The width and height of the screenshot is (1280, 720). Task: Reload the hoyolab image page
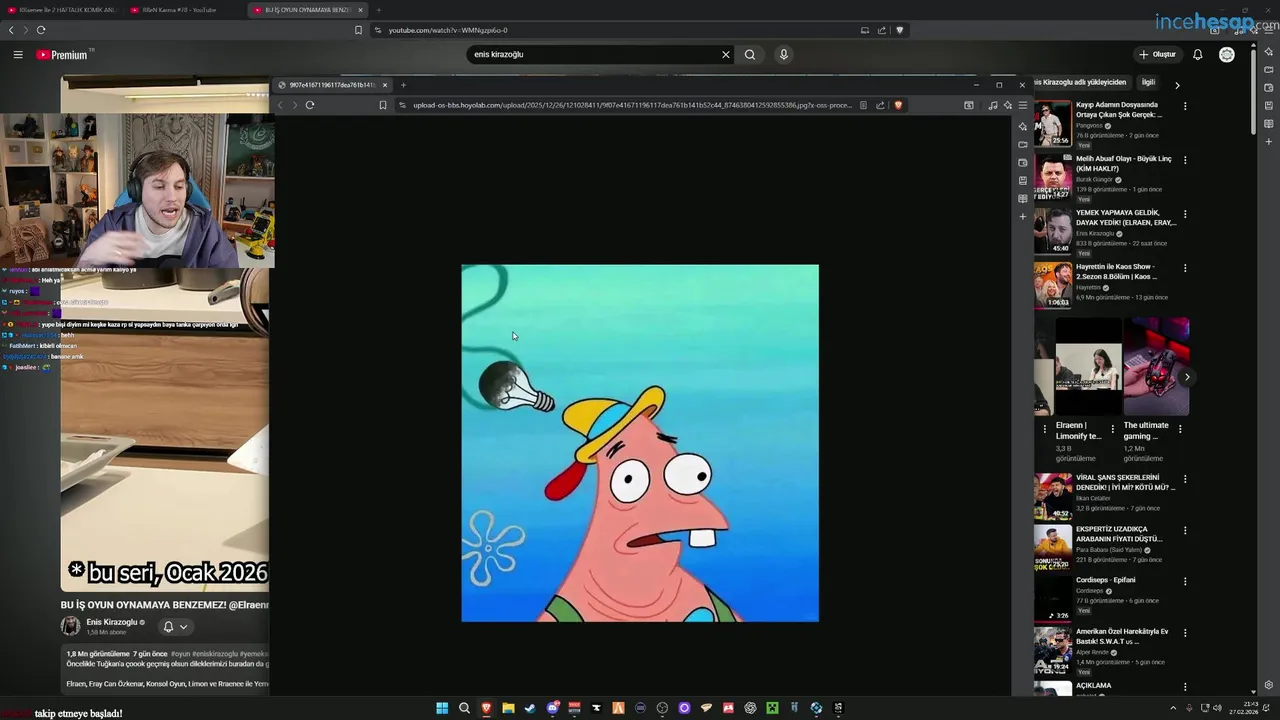coord(310,105)
